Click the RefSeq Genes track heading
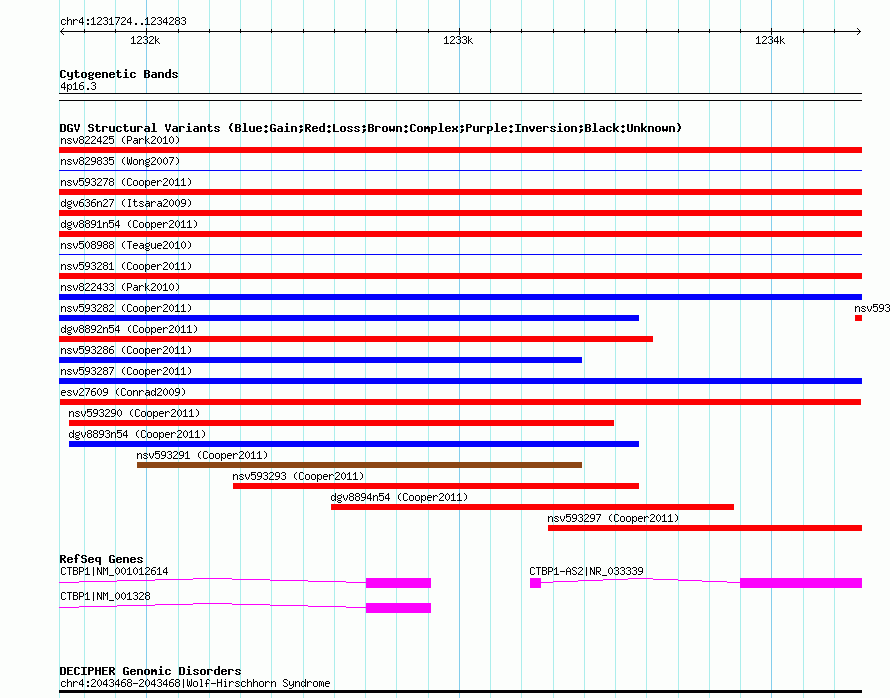890x698 pixels. point(101,559)
